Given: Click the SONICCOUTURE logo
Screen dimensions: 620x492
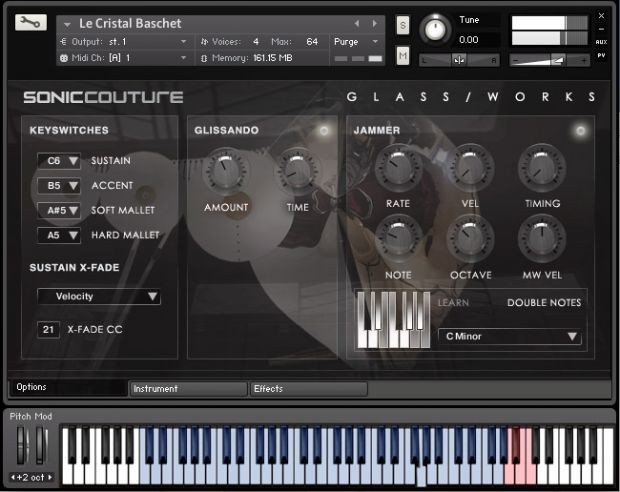Looking at the screenshot, I should (103, 97).
